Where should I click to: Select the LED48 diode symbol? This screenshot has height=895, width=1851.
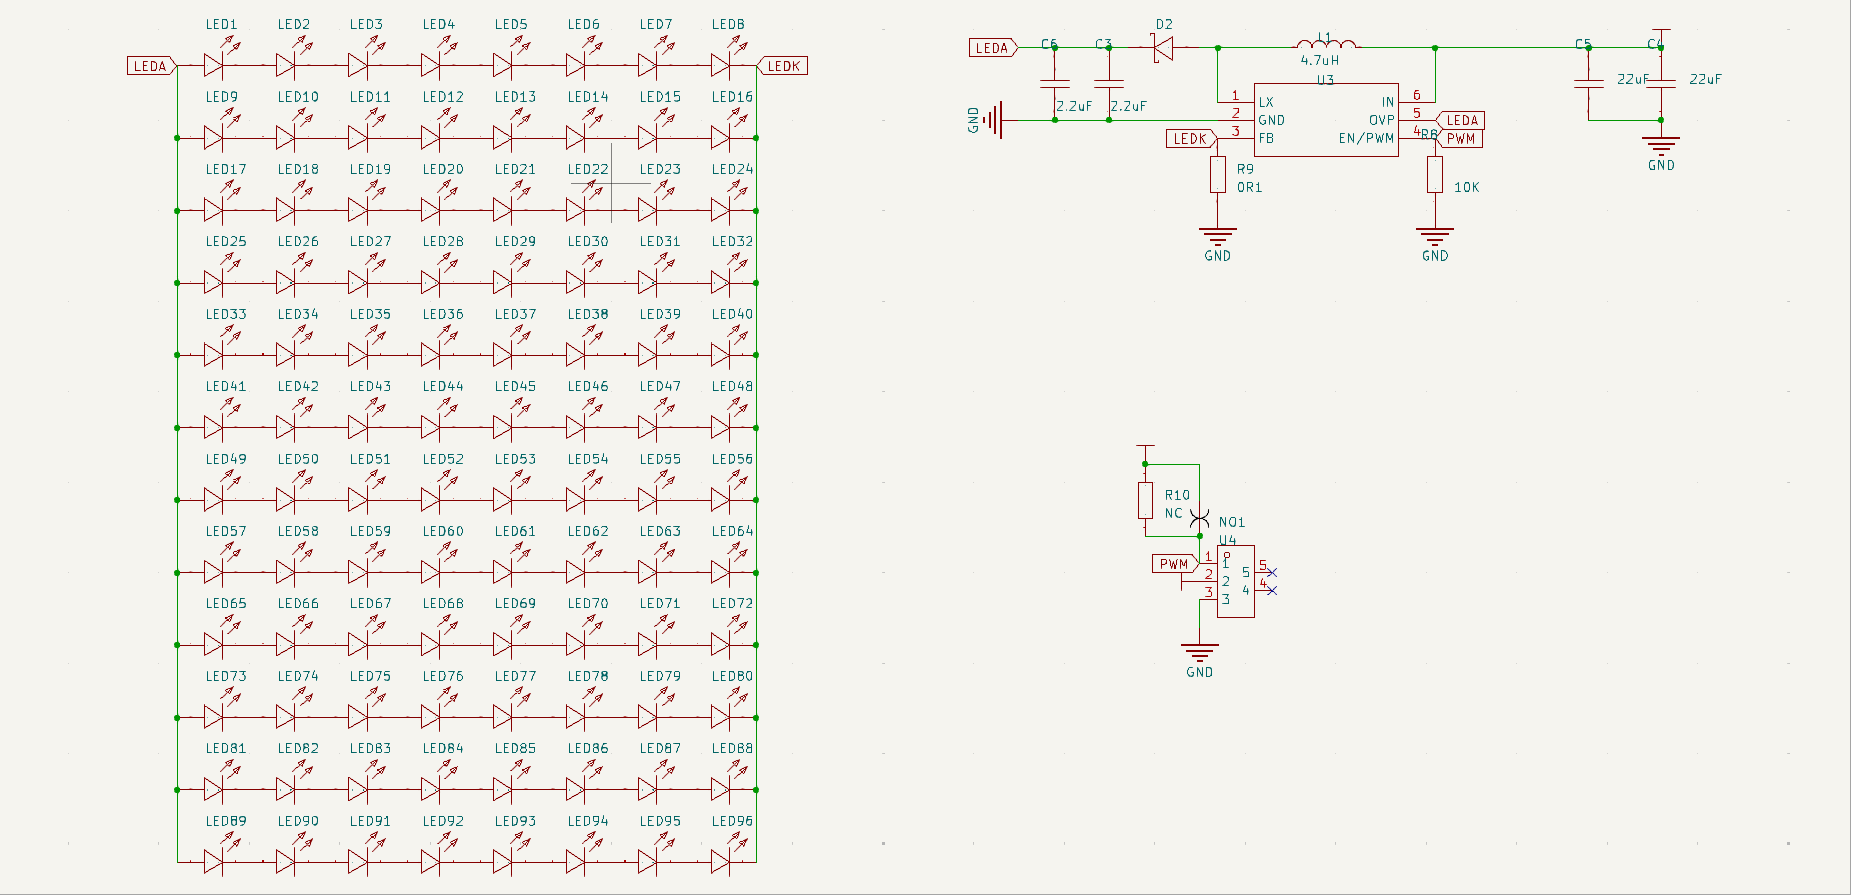click(x=721, y=427)
